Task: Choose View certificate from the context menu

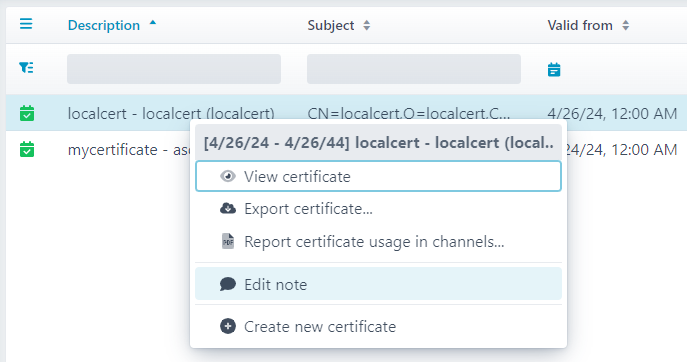Action: click(x=379, y=176)
